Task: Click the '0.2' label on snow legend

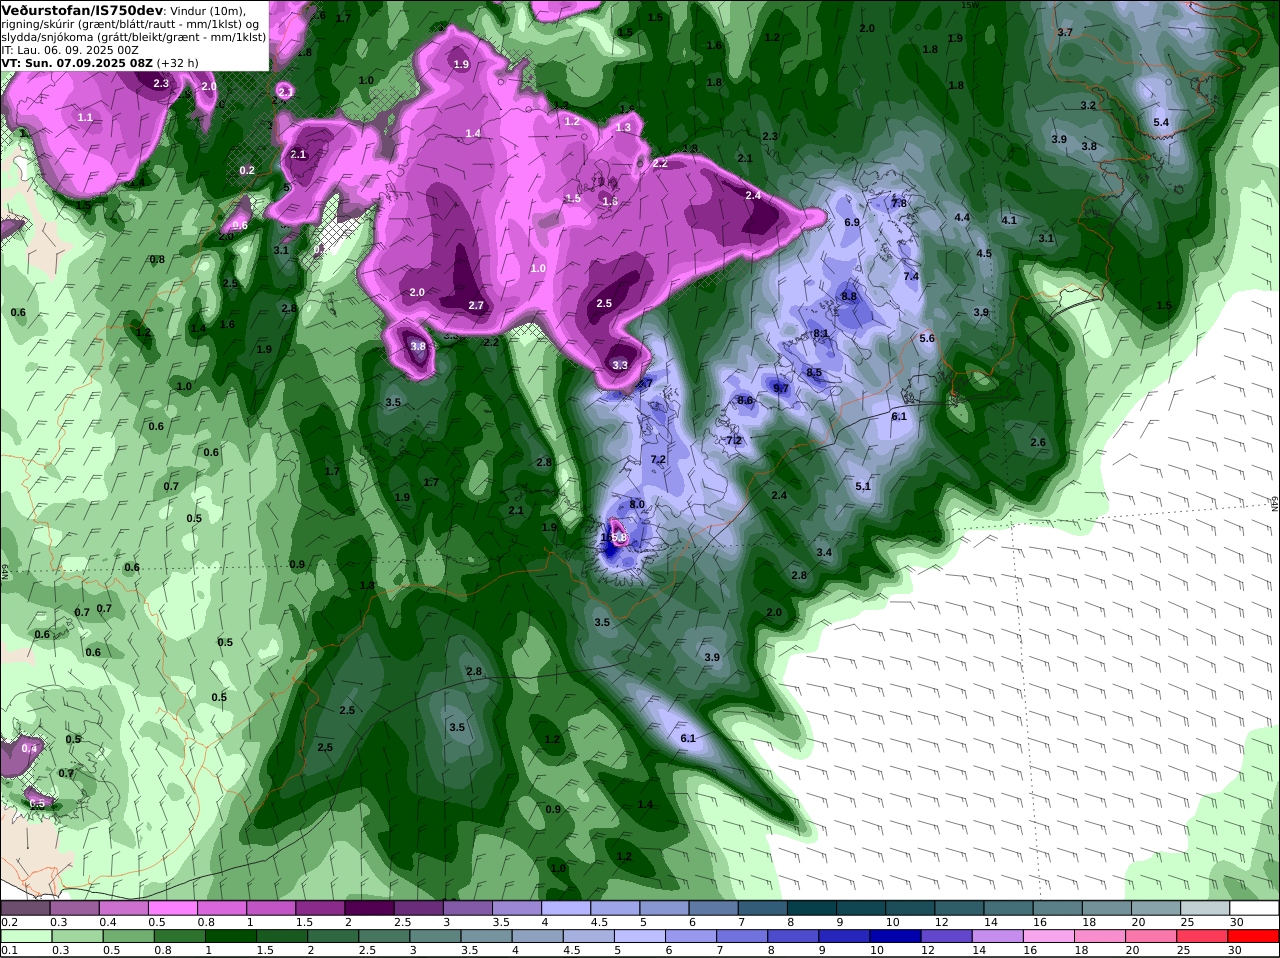Action: pos(9,922)
